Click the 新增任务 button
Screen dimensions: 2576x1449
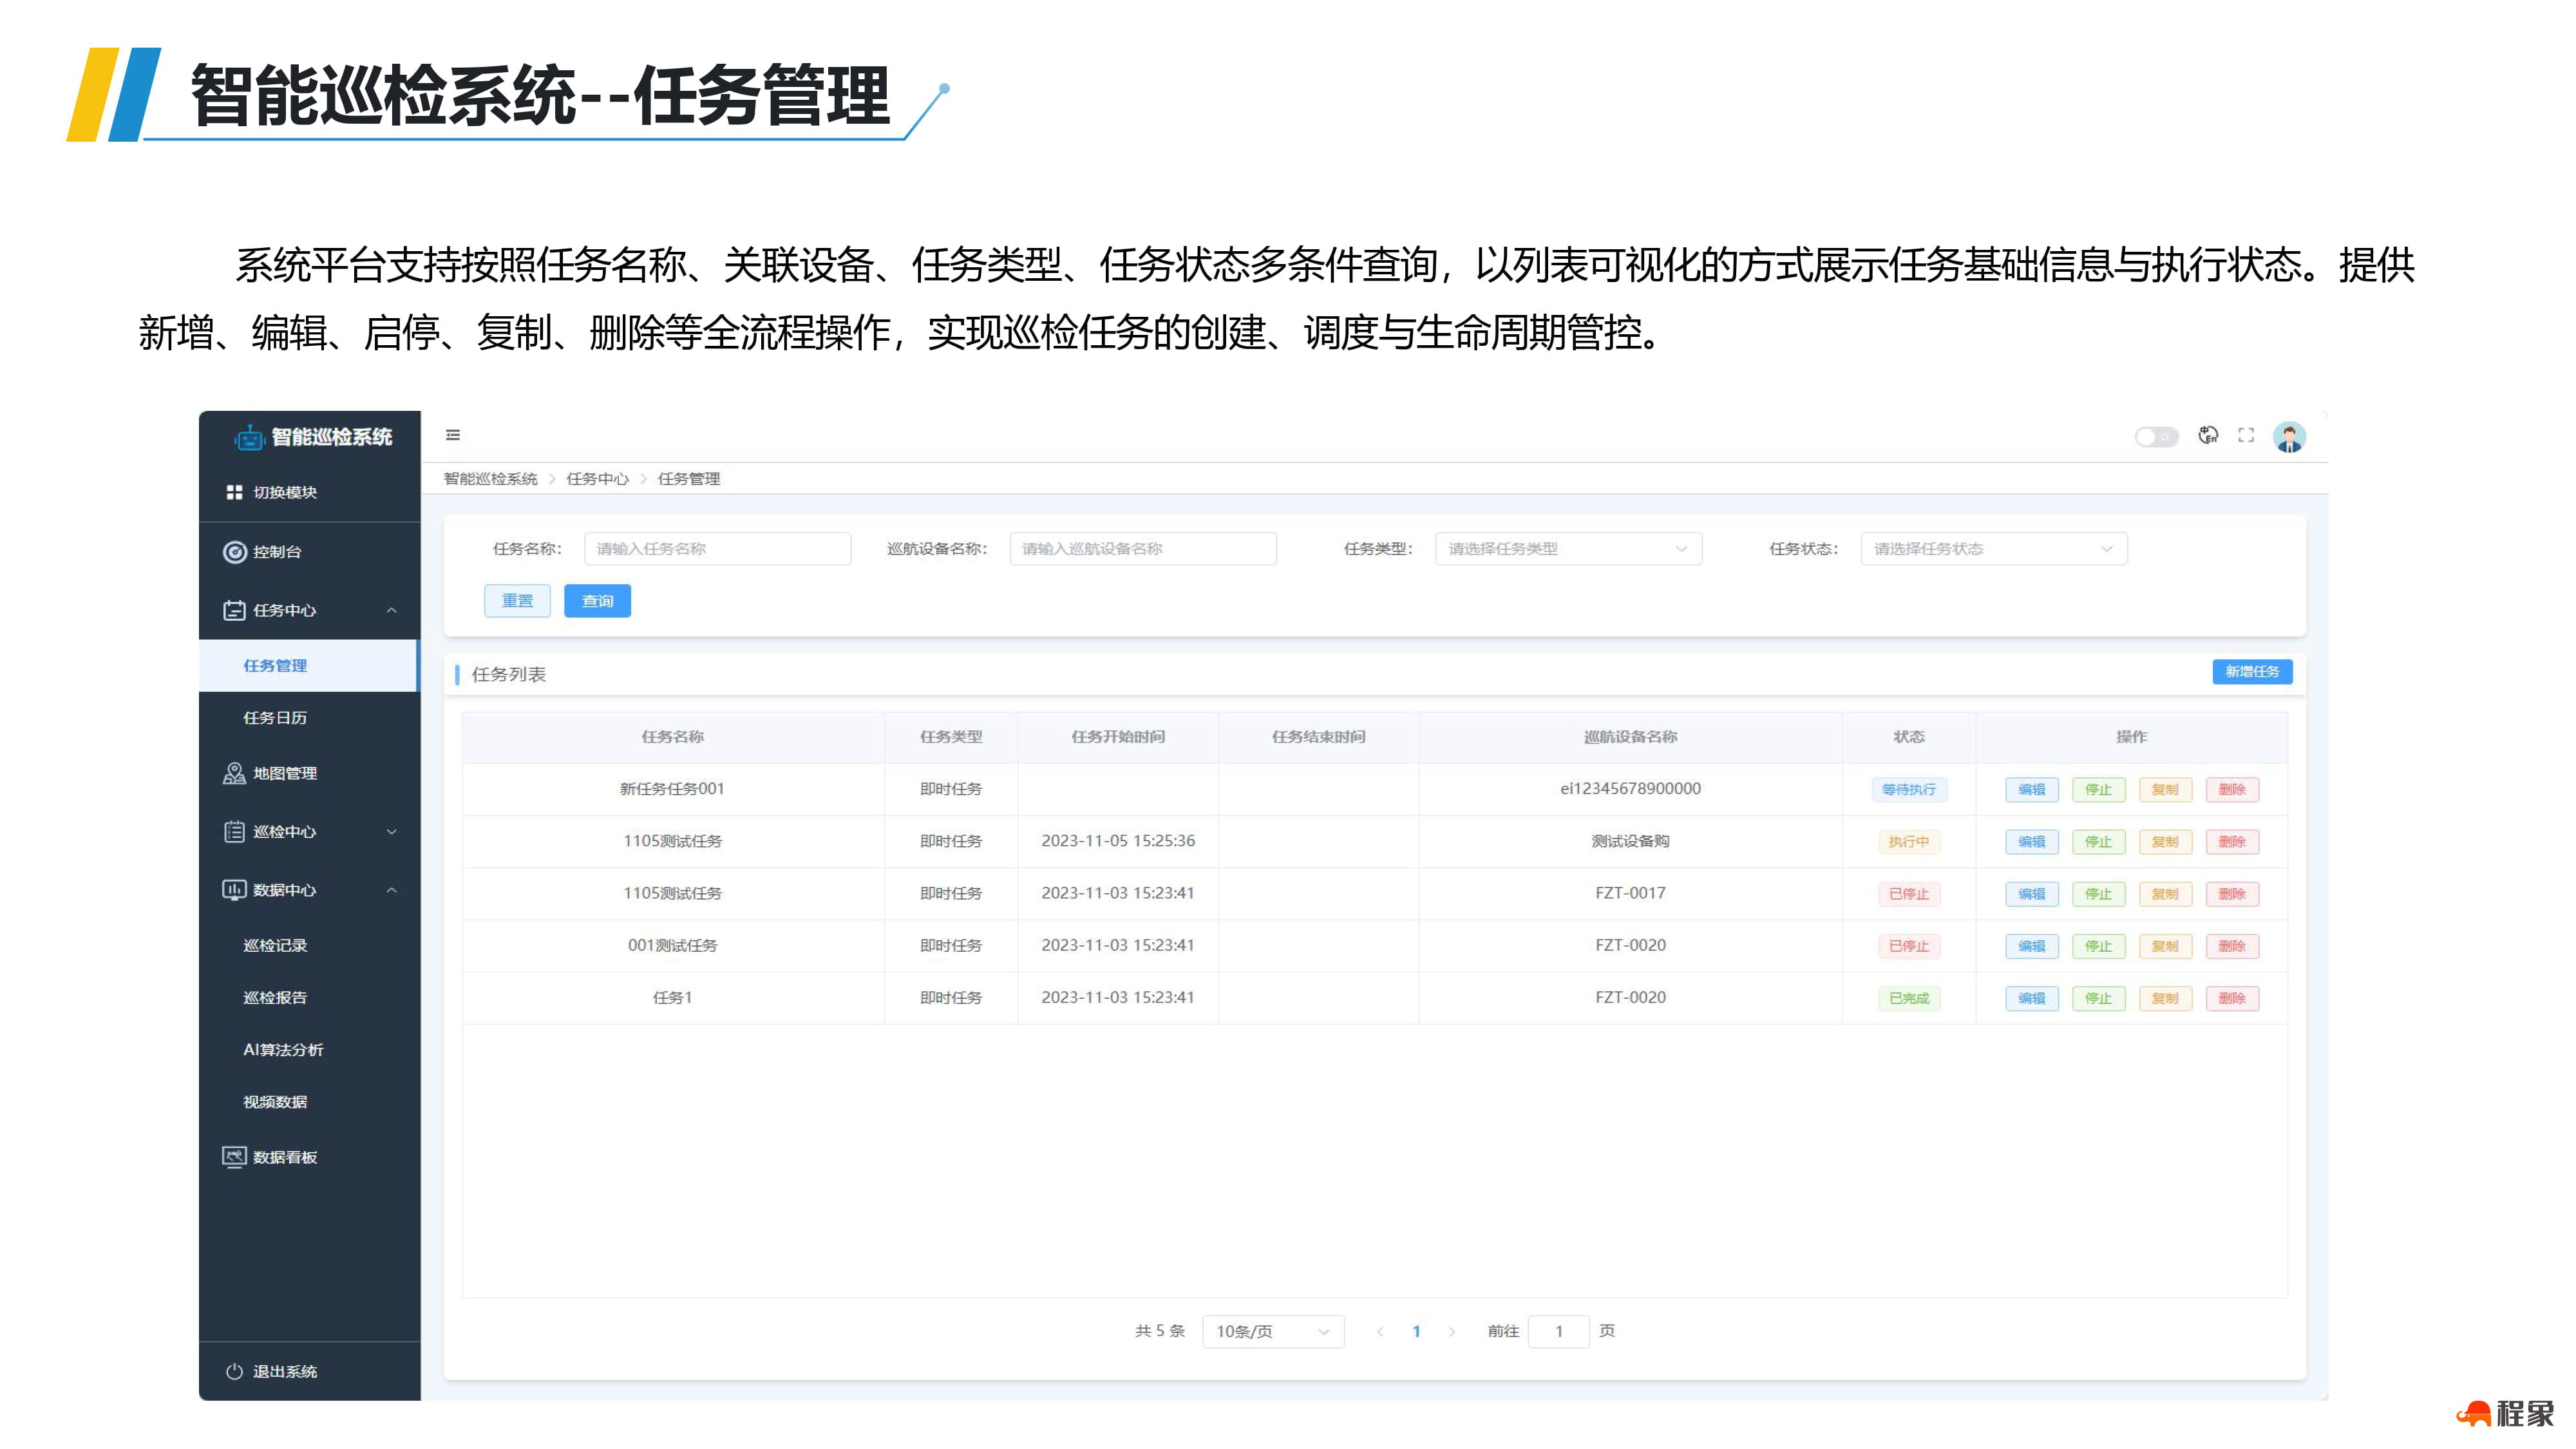pyautogui.click(x=2252, y=672)
